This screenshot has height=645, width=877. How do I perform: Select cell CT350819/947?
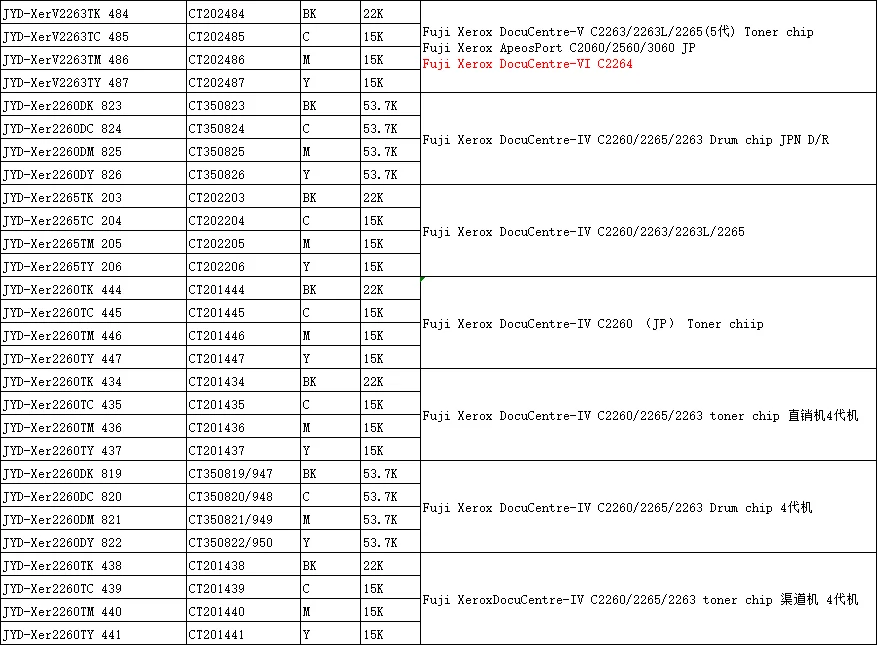[230, 474]
